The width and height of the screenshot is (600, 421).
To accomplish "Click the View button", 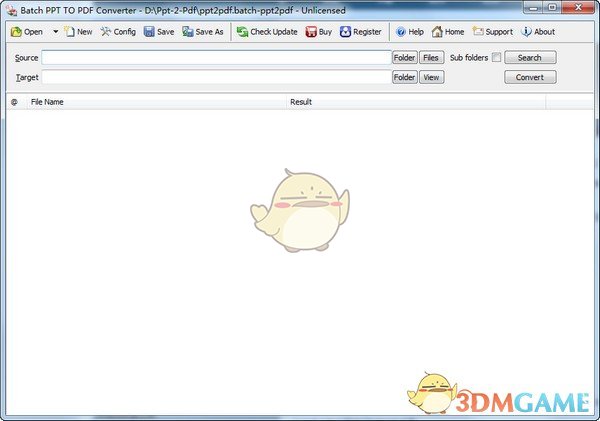I will click(x=431, y=77).
